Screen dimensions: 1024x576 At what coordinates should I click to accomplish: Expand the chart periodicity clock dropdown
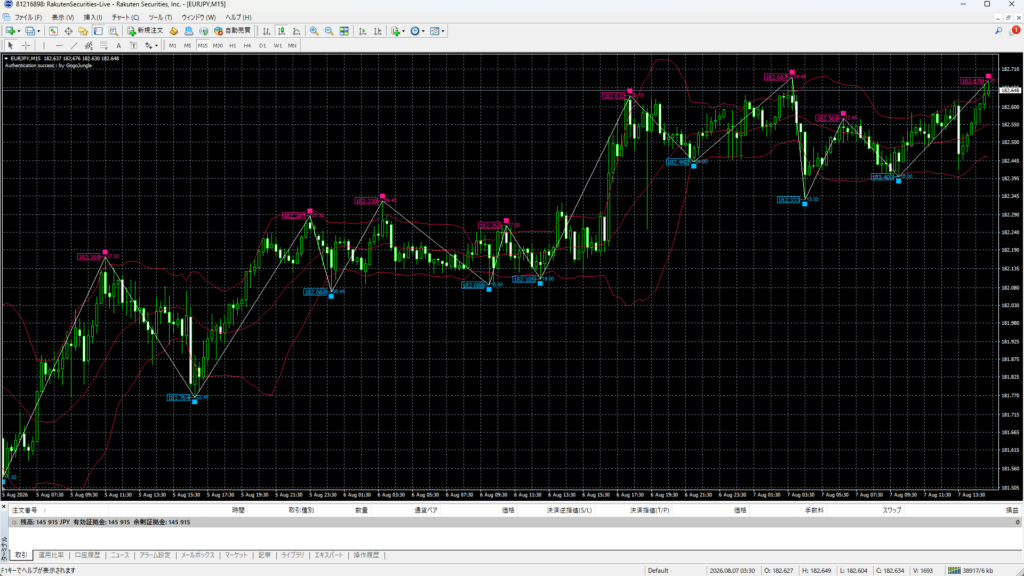pyautogui.click(x=423, y=31)
